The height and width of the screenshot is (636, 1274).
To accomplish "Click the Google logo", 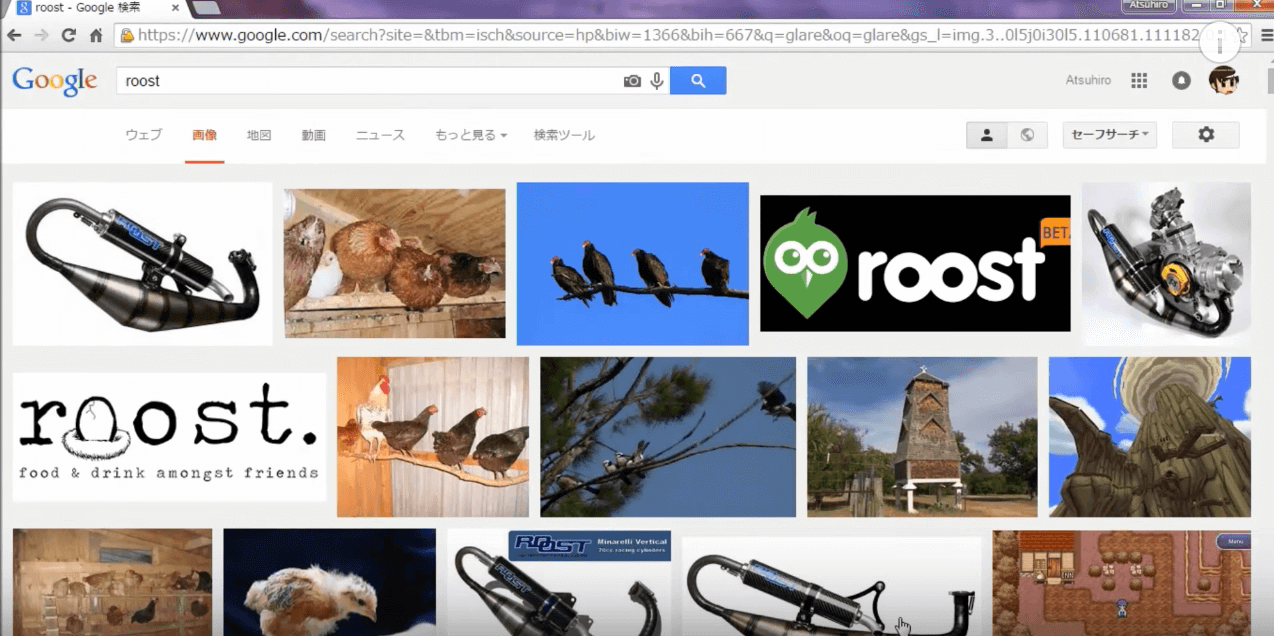I will coord(55,81).
